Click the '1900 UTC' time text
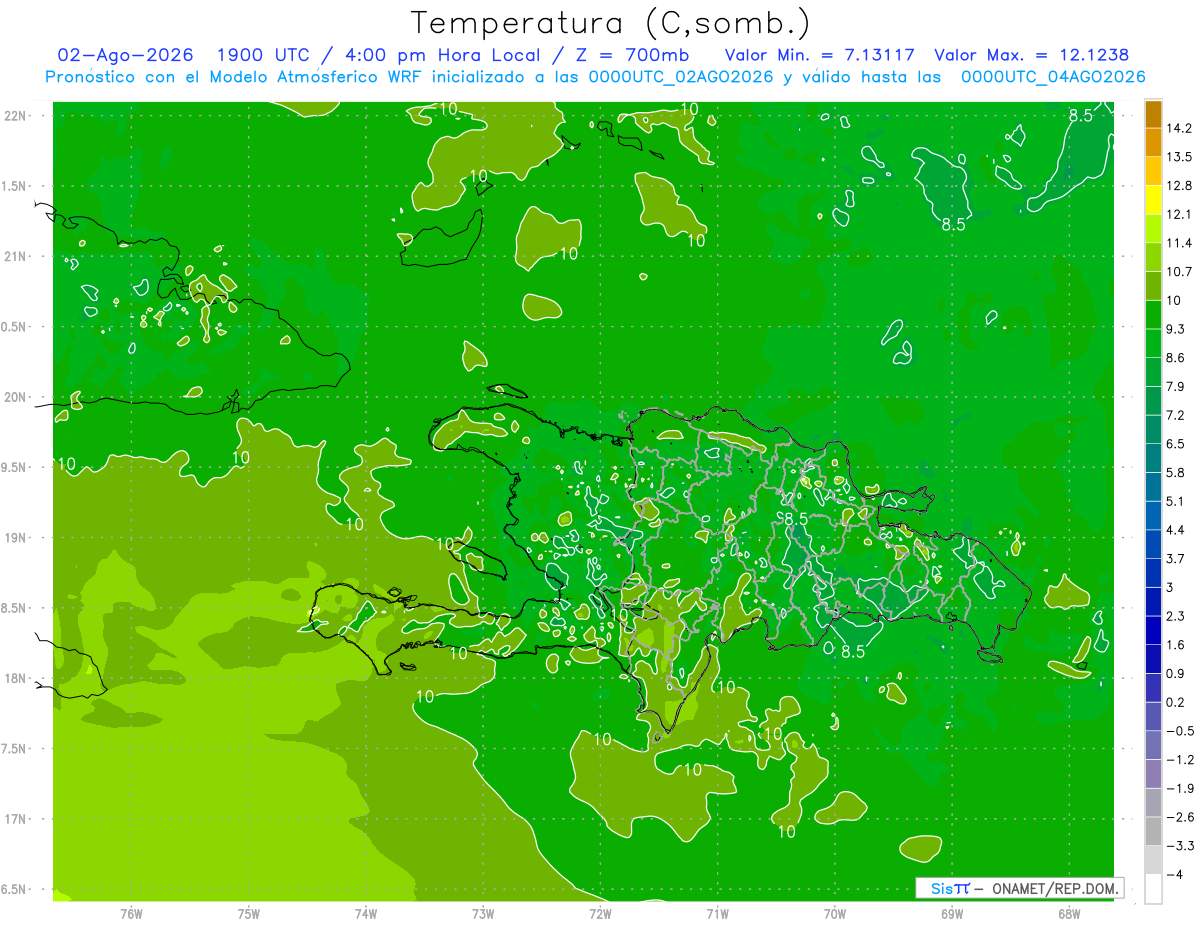 262,55
